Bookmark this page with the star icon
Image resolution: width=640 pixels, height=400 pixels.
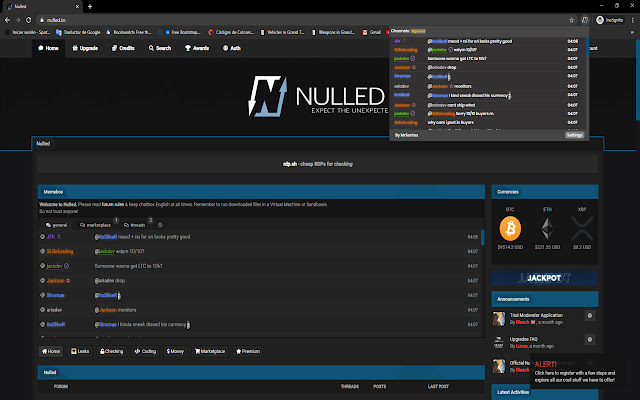571,20
